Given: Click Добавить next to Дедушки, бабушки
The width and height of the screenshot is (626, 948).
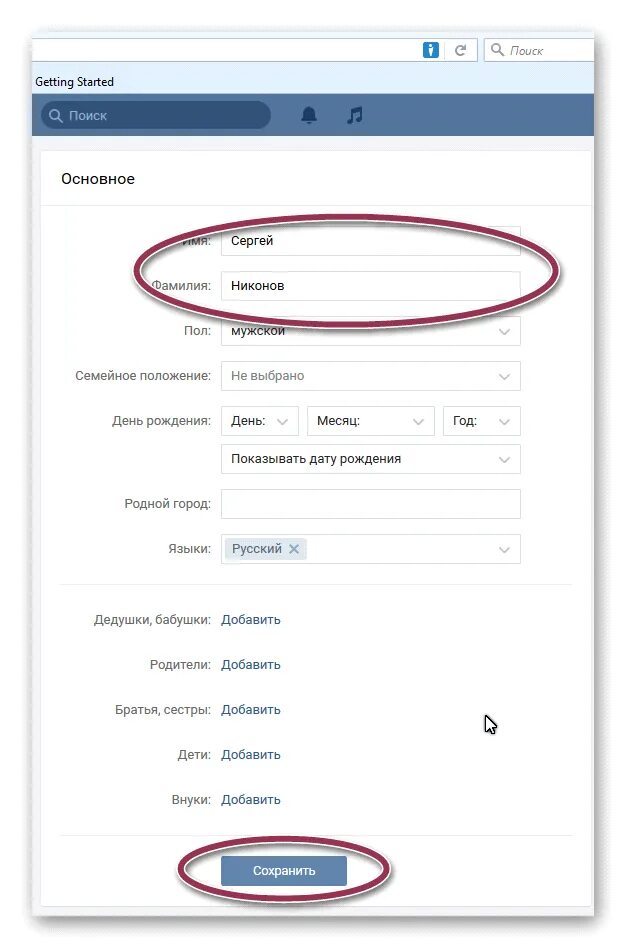Looking at the screenshot, I should pos(251,620).
